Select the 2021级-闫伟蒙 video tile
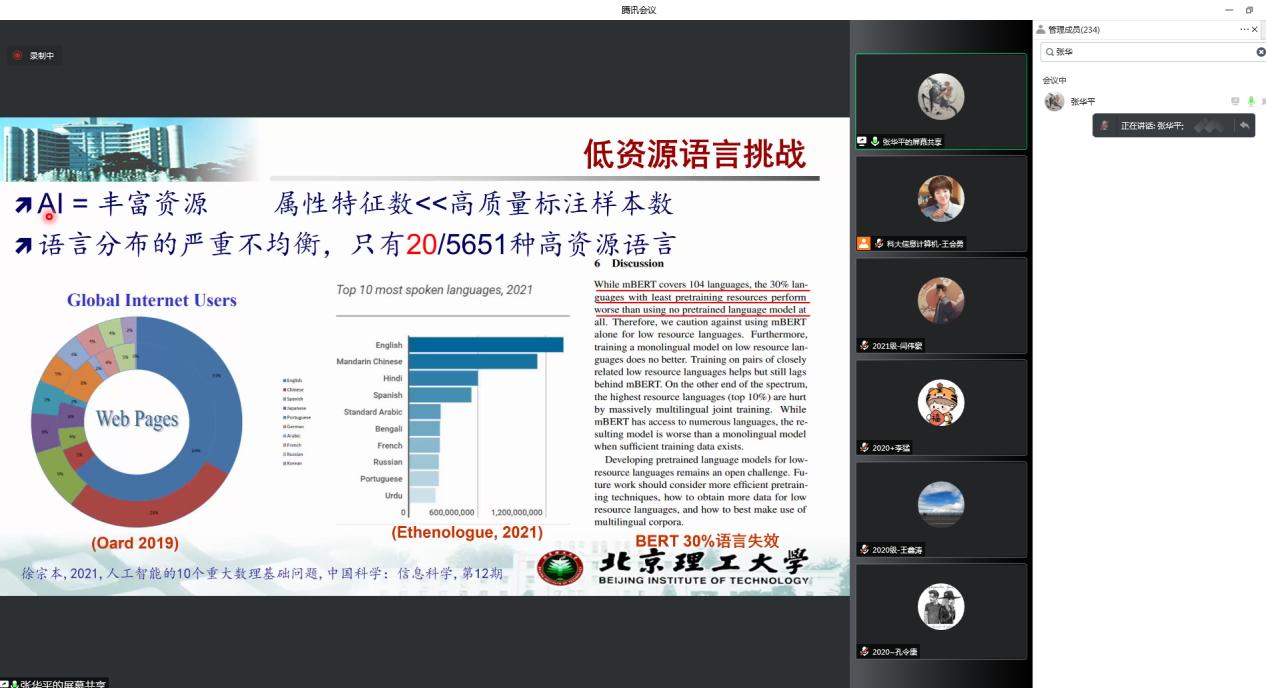Screen dimensions: 1266x688 pyautogui.click(x=941, y=305)
